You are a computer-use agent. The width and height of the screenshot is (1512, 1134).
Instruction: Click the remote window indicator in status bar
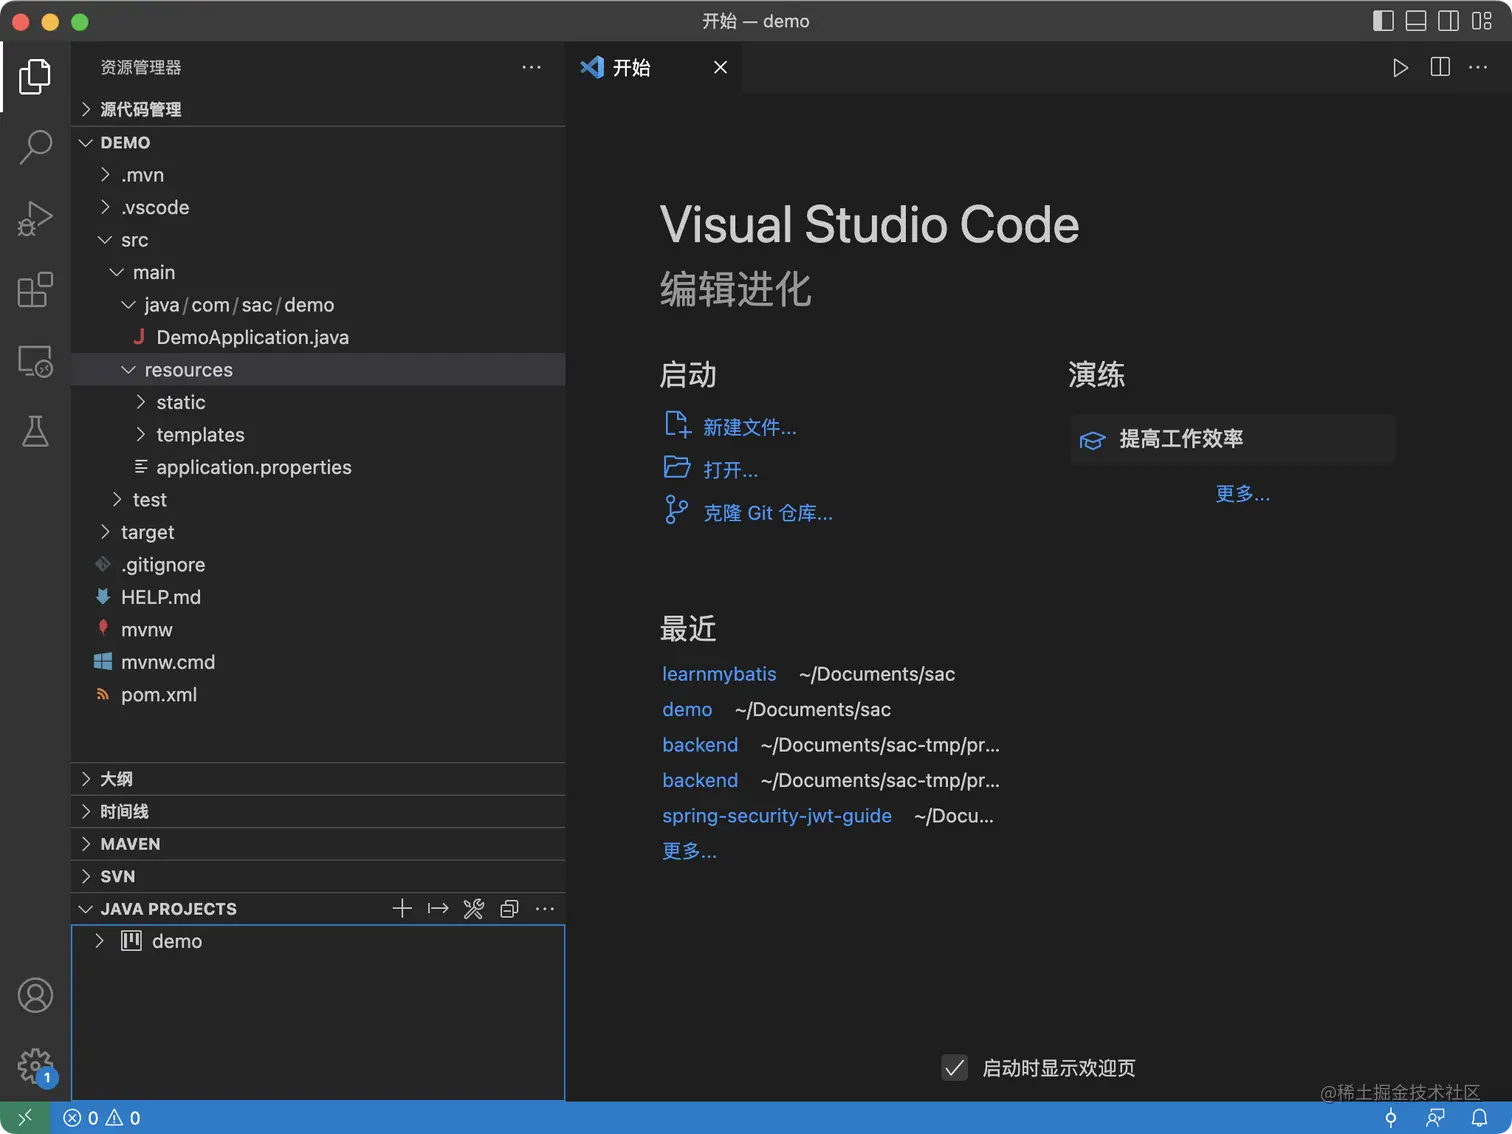(24, 1118)
